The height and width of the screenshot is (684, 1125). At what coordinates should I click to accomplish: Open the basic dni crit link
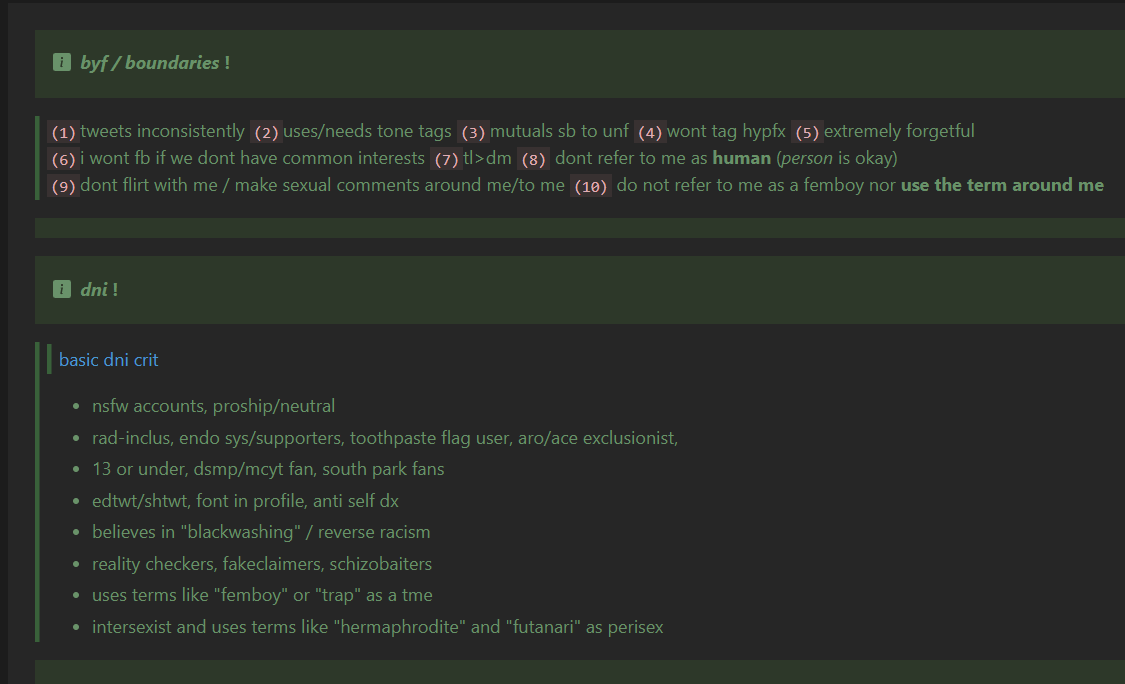(108, 360)
